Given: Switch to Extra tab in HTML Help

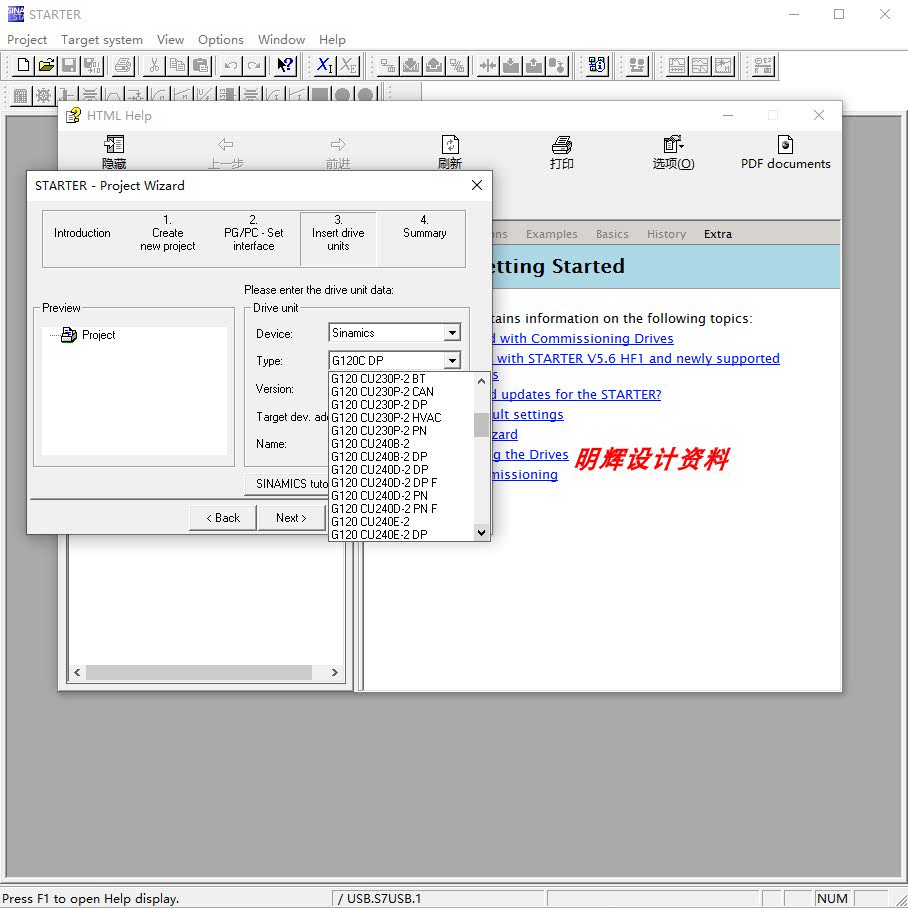Looking at the screenshot, I should (717, 234).
